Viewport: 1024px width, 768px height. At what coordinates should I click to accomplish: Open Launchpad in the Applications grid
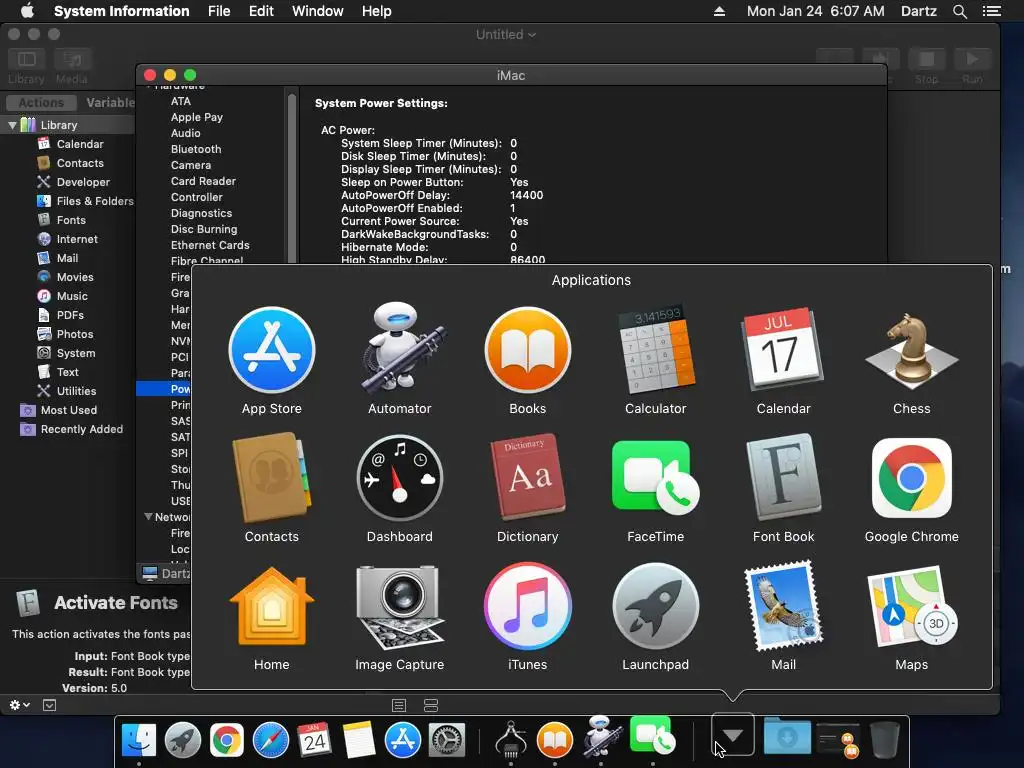pos(656,606)
